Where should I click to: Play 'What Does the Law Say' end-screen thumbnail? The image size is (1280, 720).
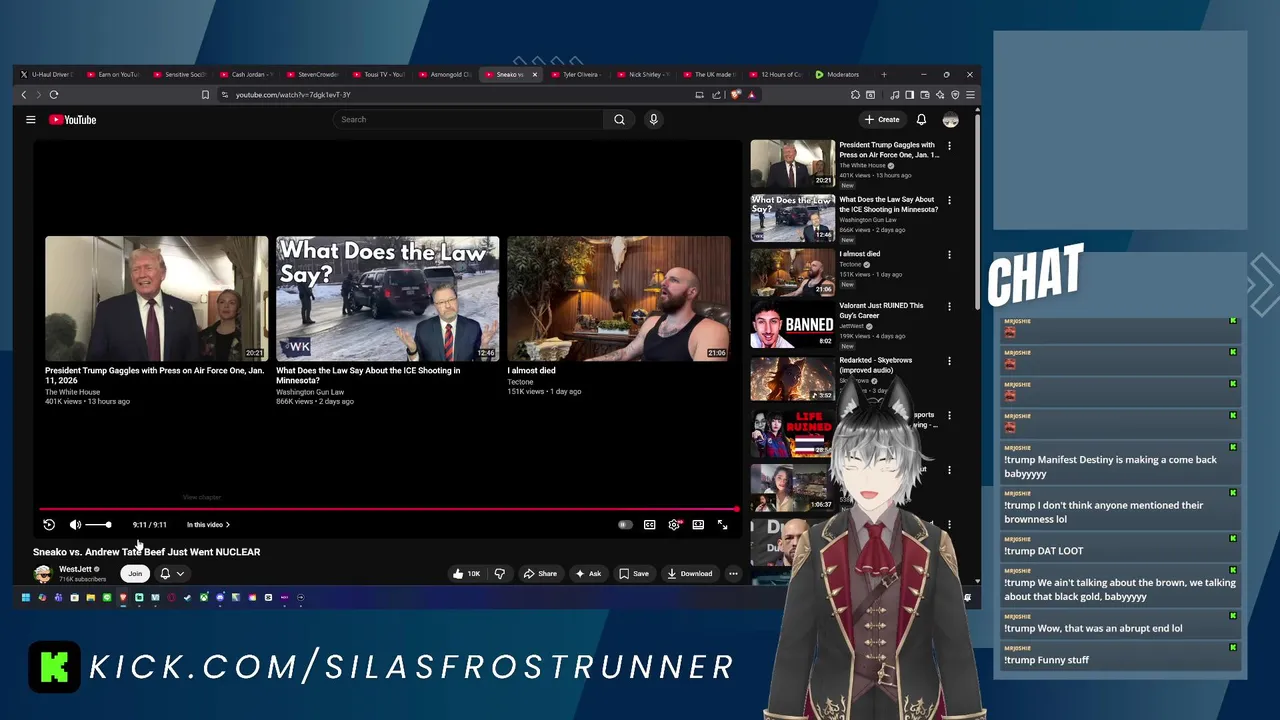pos(387,298)
